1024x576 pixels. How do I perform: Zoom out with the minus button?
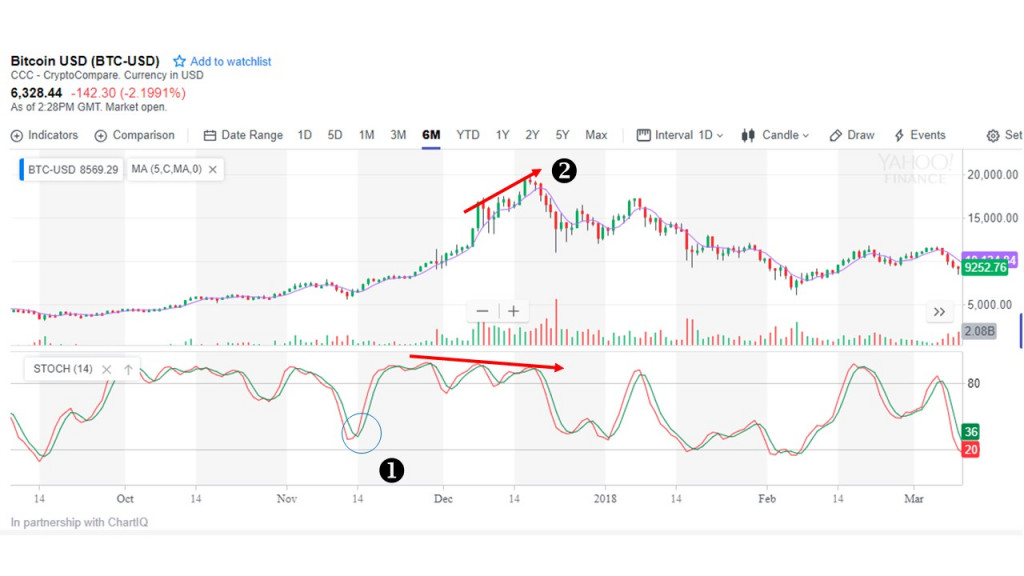tap(483, 312)
